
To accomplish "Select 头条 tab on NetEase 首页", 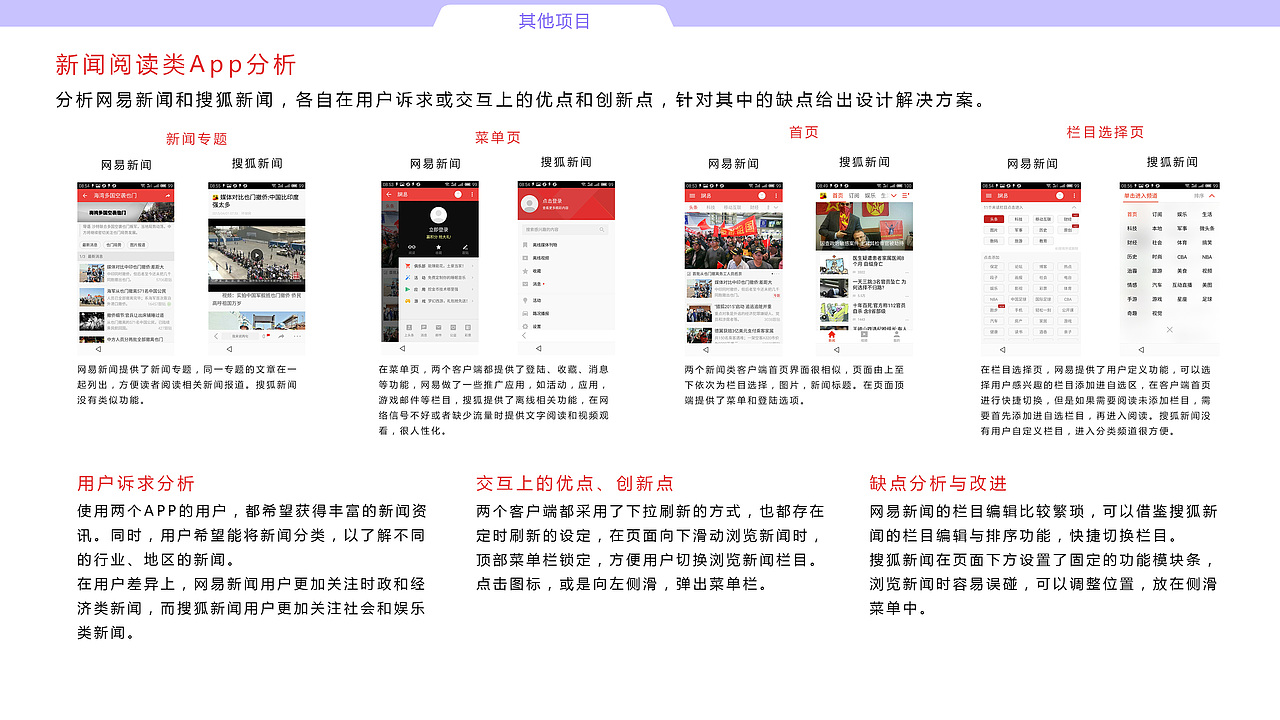I will click(x=694, y=207).
